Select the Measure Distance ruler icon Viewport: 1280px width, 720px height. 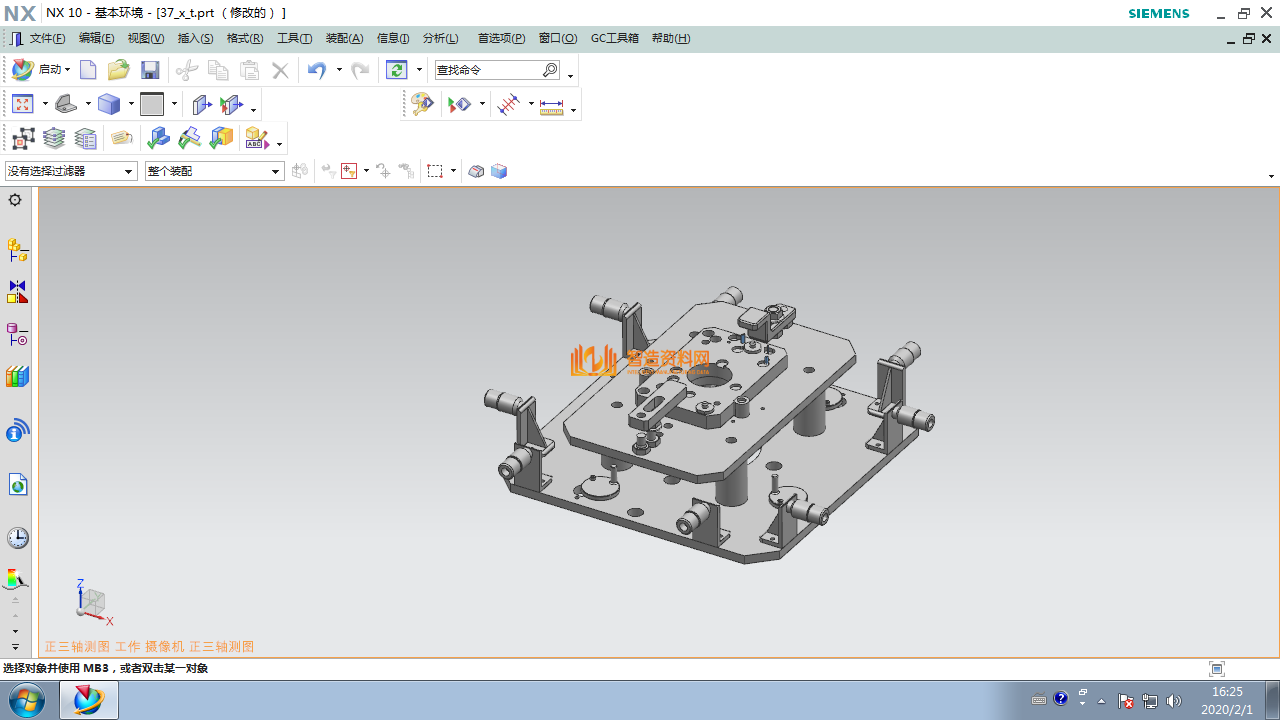click(x=551, y=105)
